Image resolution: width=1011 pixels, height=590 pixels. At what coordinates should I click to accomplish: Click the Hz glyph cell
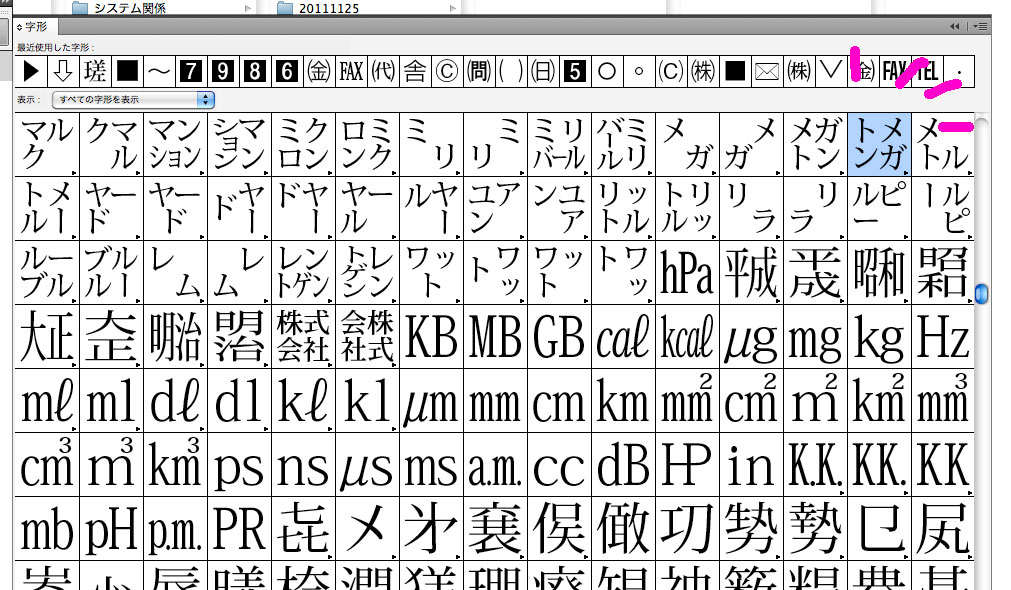(943, 337)
